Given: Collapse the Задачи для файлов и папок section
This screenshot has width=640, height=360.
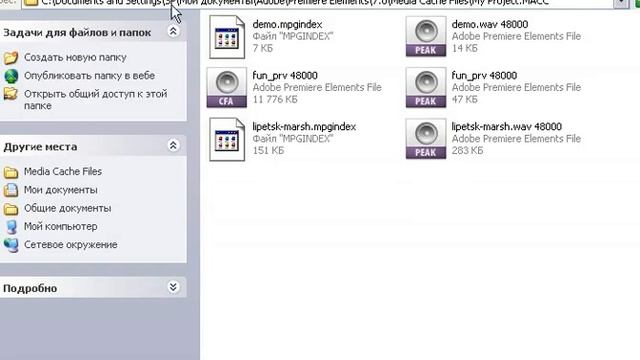Looking at the screenshot, I should click(x=173, y=31).
